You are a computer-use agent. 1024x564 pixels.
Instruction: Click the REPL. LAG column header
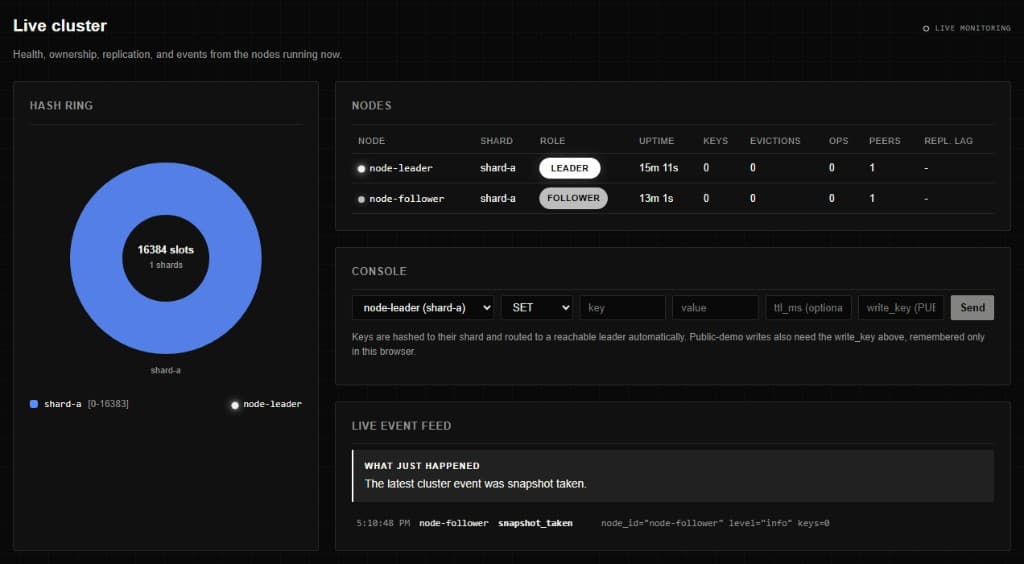pyautogui.click(x=948, y=141)
